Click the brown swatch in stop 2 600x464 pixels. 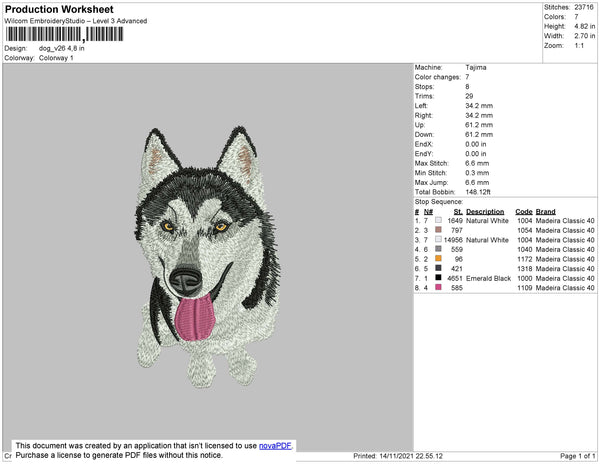[x=438, y=230]
